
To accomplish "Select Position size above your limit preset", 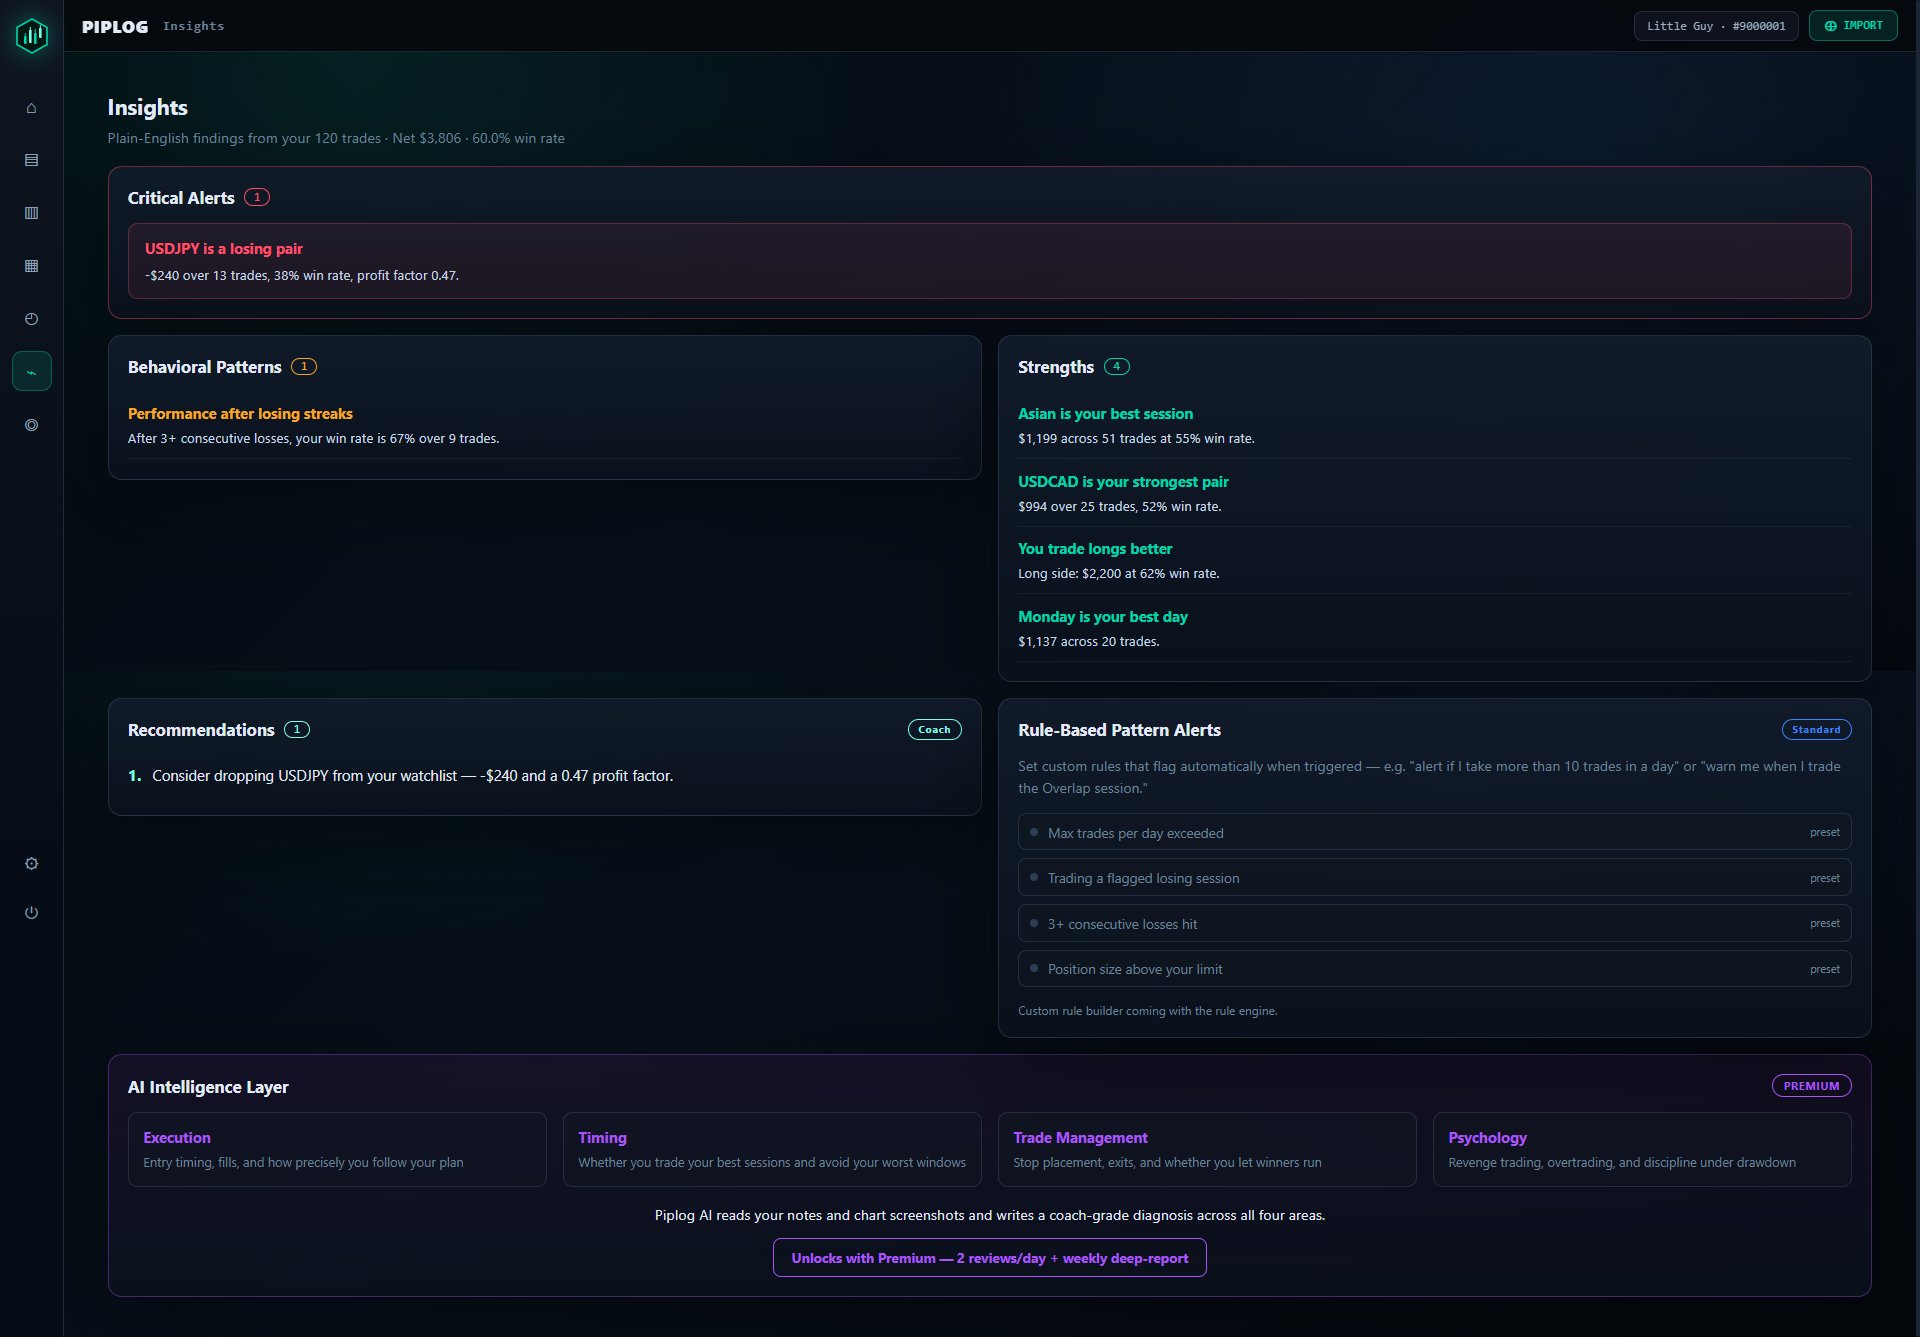I will (1434, 969).
